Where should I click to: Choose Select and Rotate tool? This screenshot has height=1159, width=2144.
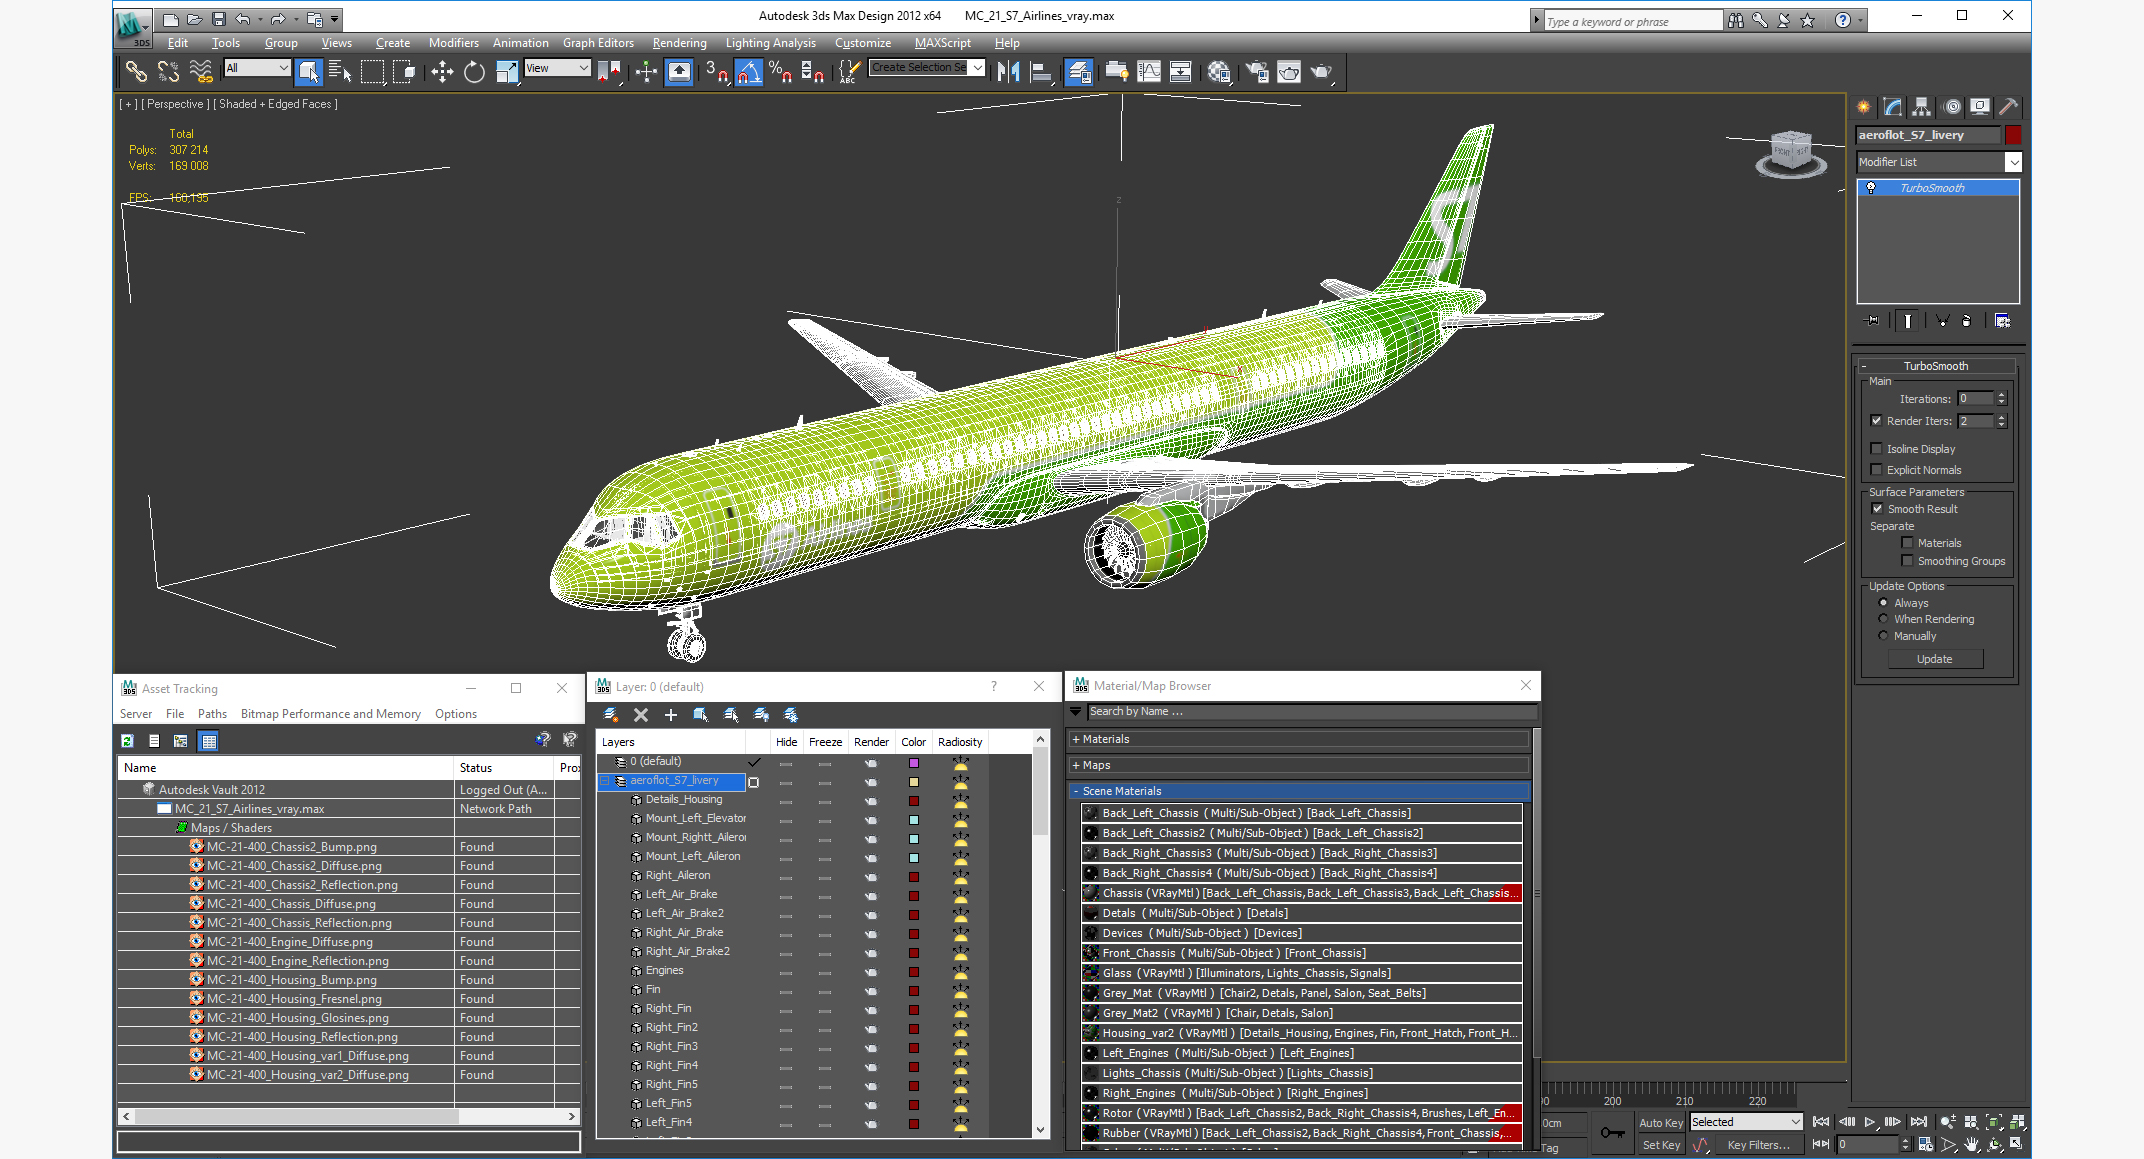coord(475,71)
